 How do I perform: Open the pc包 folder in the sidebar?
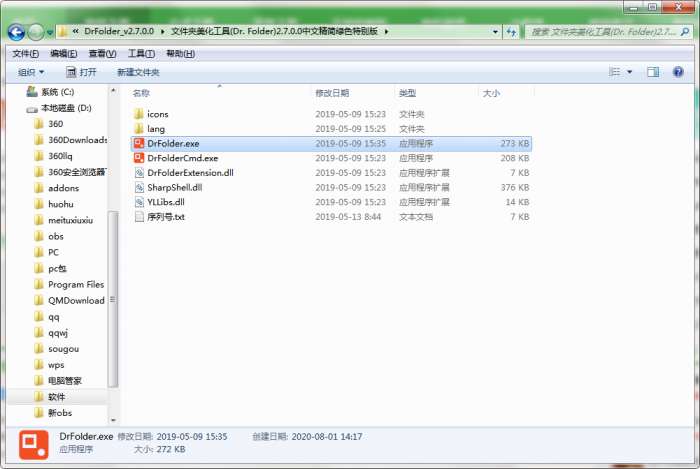pyautogui.click(x=50, y=269)
